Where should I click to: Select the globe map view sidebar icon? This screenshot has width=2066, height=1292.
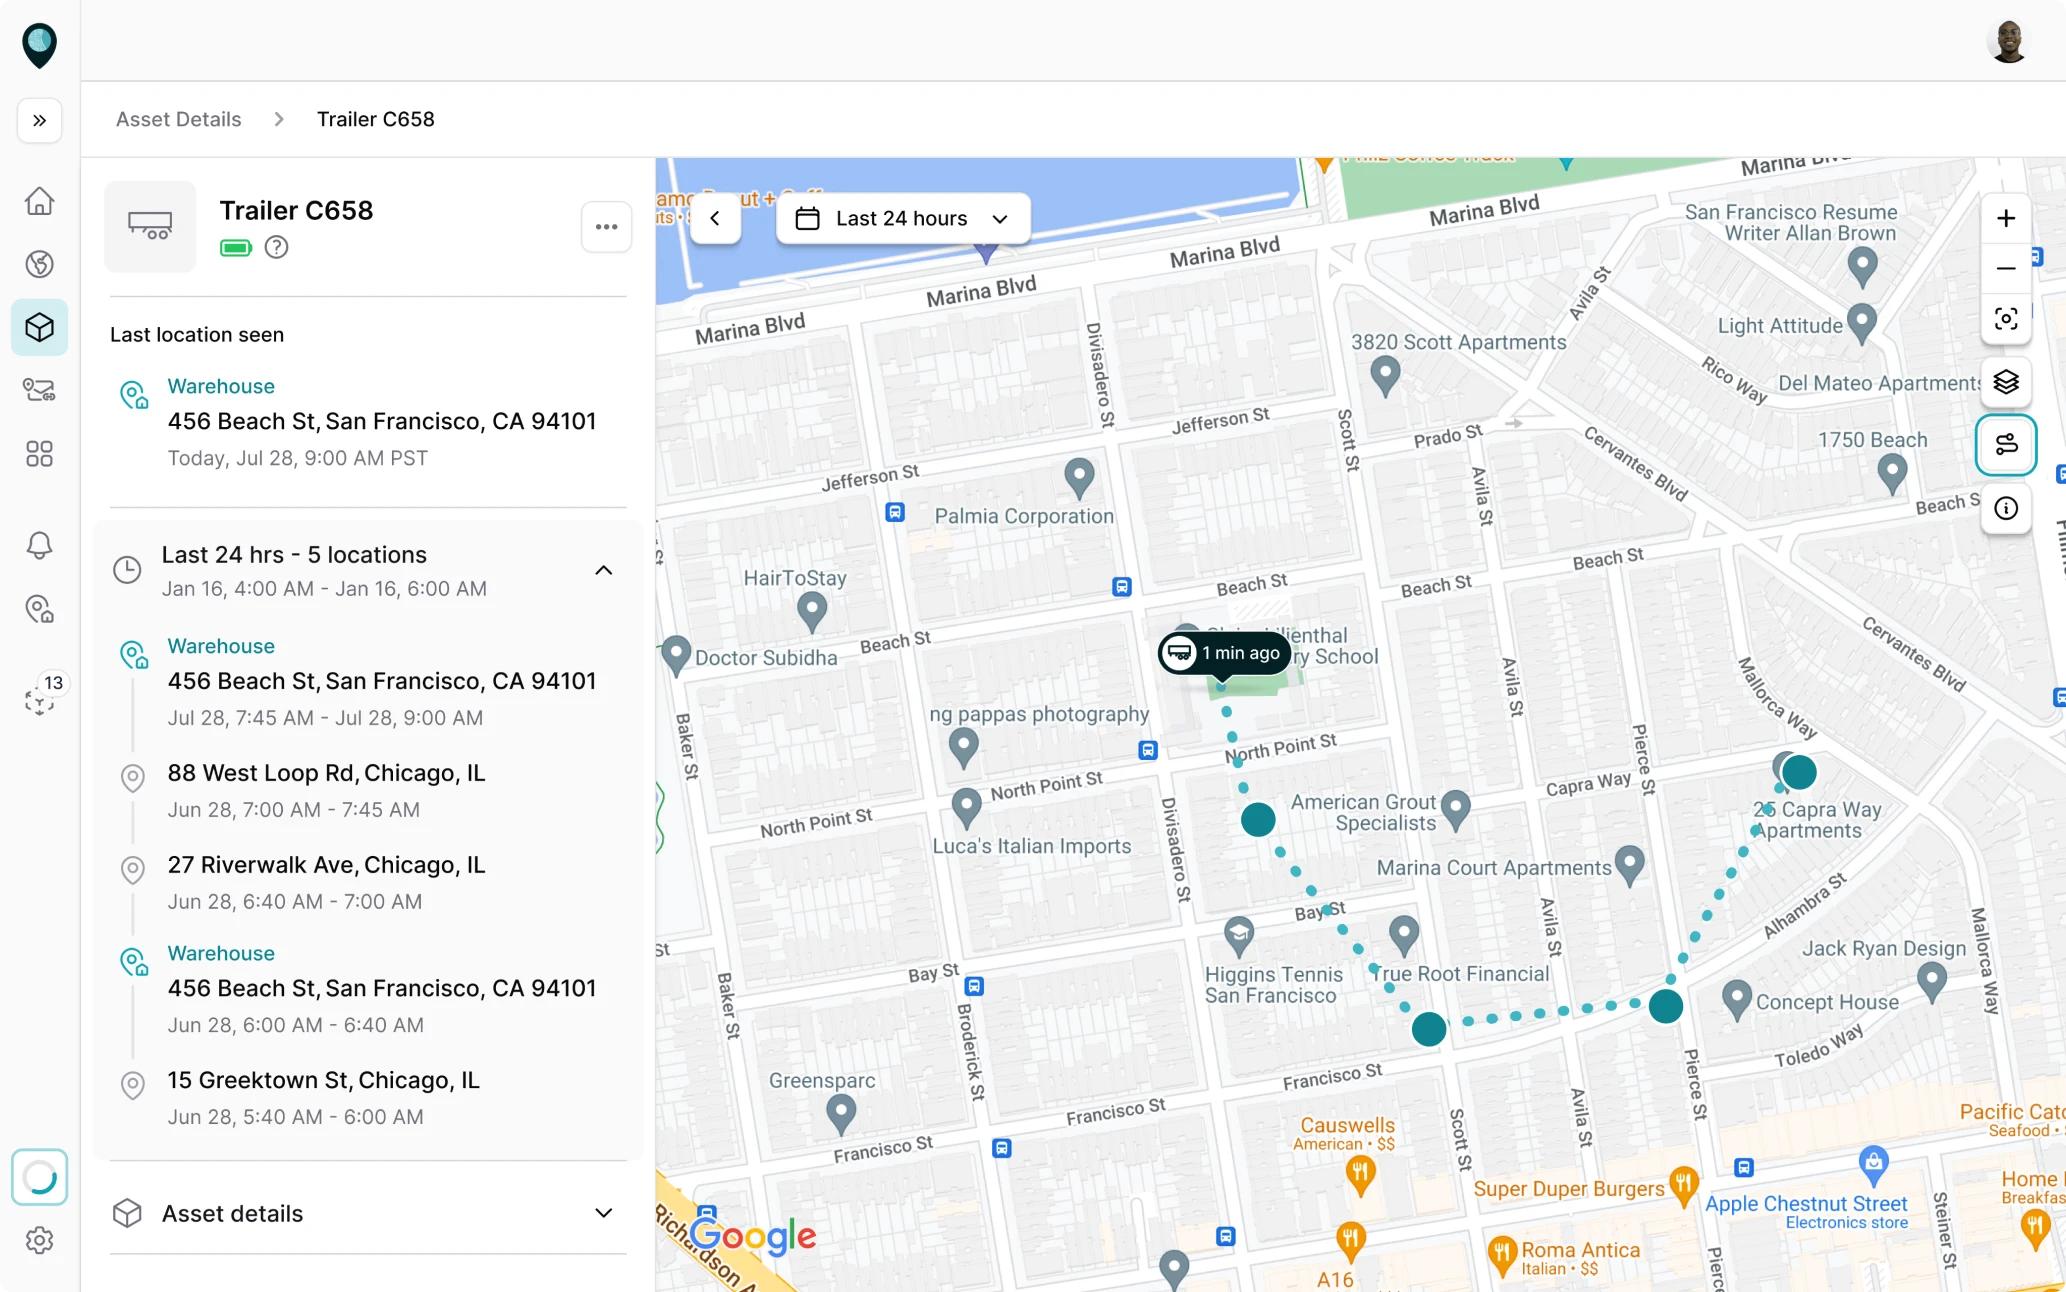coord(39,264)
